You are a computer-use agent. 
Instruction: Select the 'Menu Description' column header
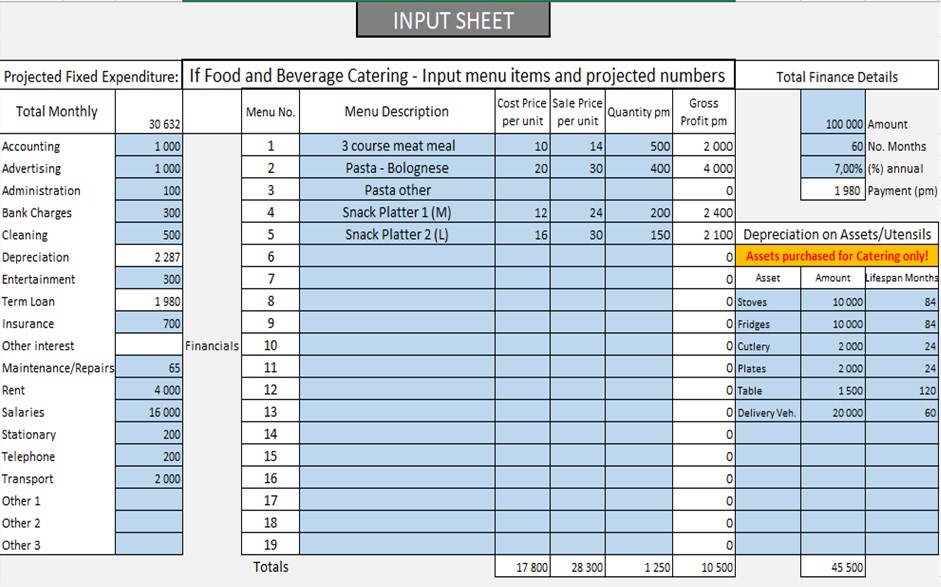coord(397,112)
